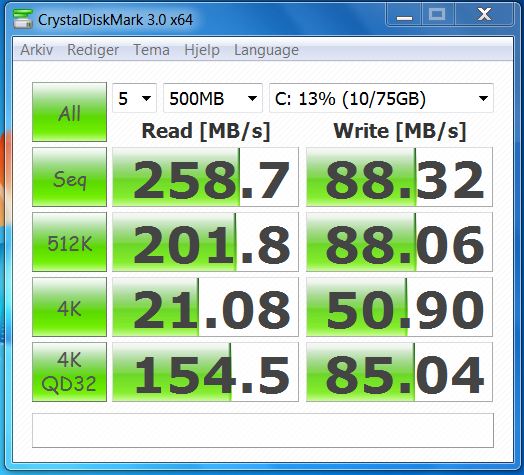Viewport: 524px width, 475px height.
Task: Click the Read [MB/s] column header
Action: [206, 131]
